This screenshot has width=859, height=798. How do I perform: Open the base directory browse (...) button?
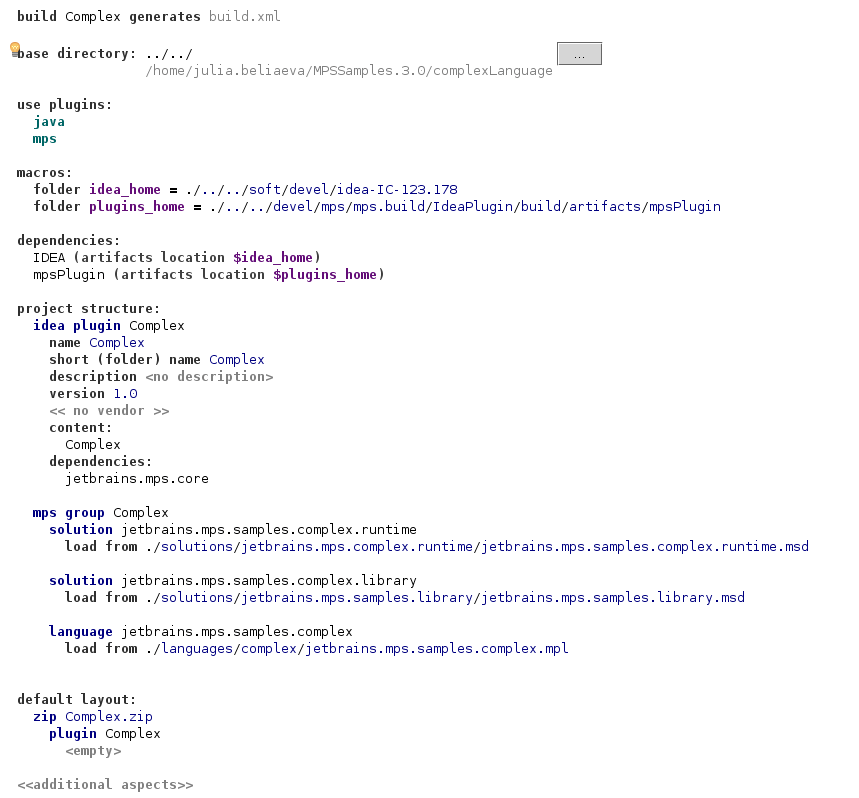coord(578,53)
